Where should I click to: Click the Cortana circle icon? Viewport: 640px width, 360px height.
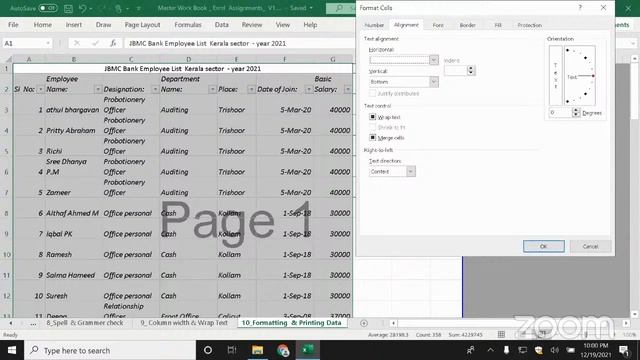click(208, 350)
